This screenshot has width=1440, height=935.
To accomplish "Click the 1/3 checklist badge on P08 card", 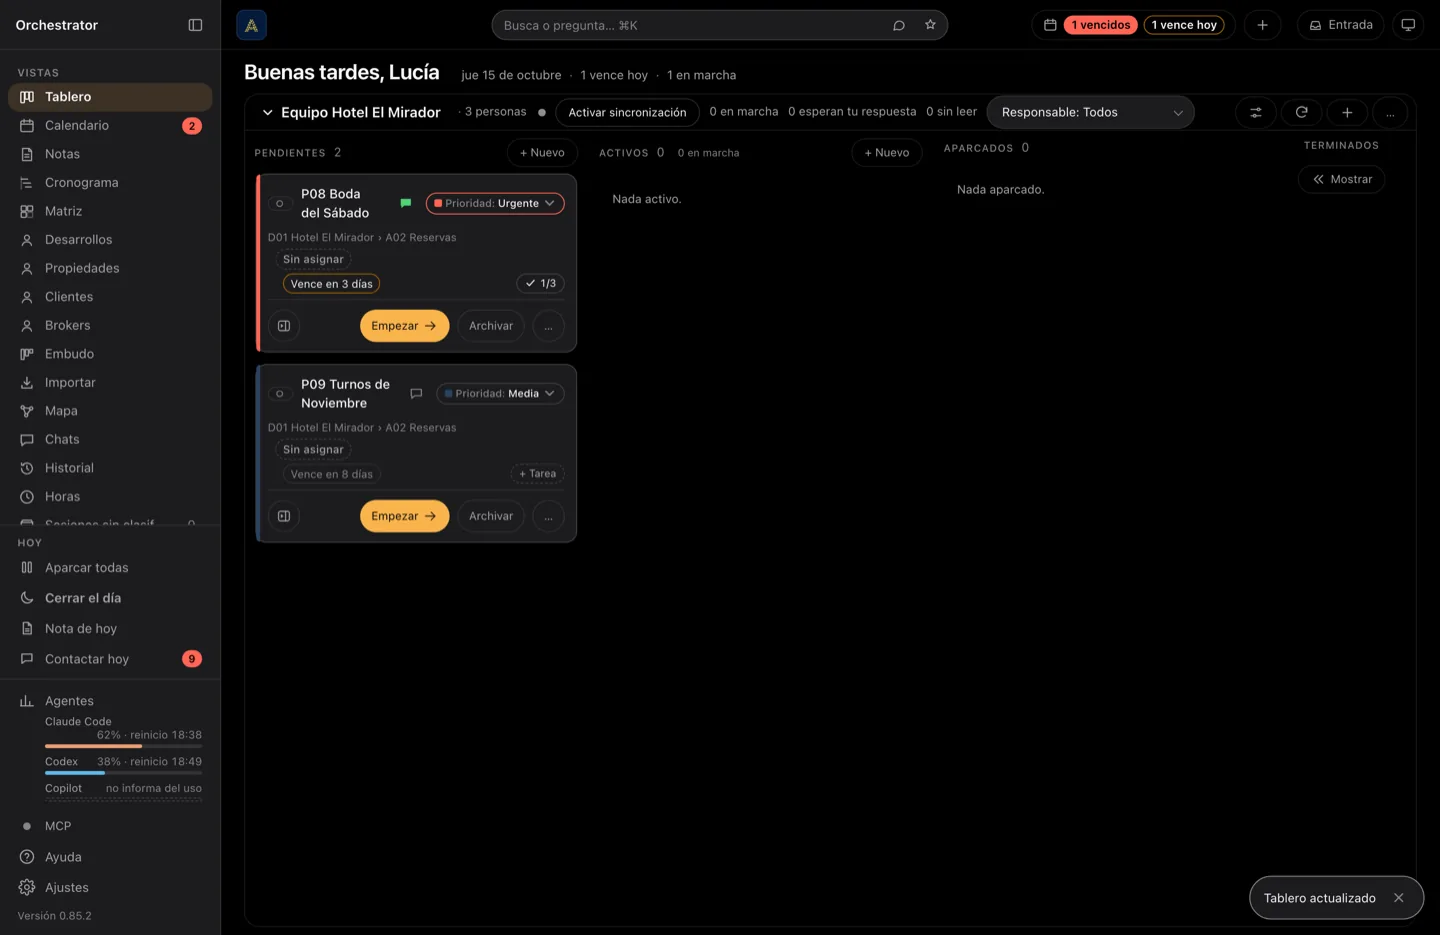I will coord(541,283).
